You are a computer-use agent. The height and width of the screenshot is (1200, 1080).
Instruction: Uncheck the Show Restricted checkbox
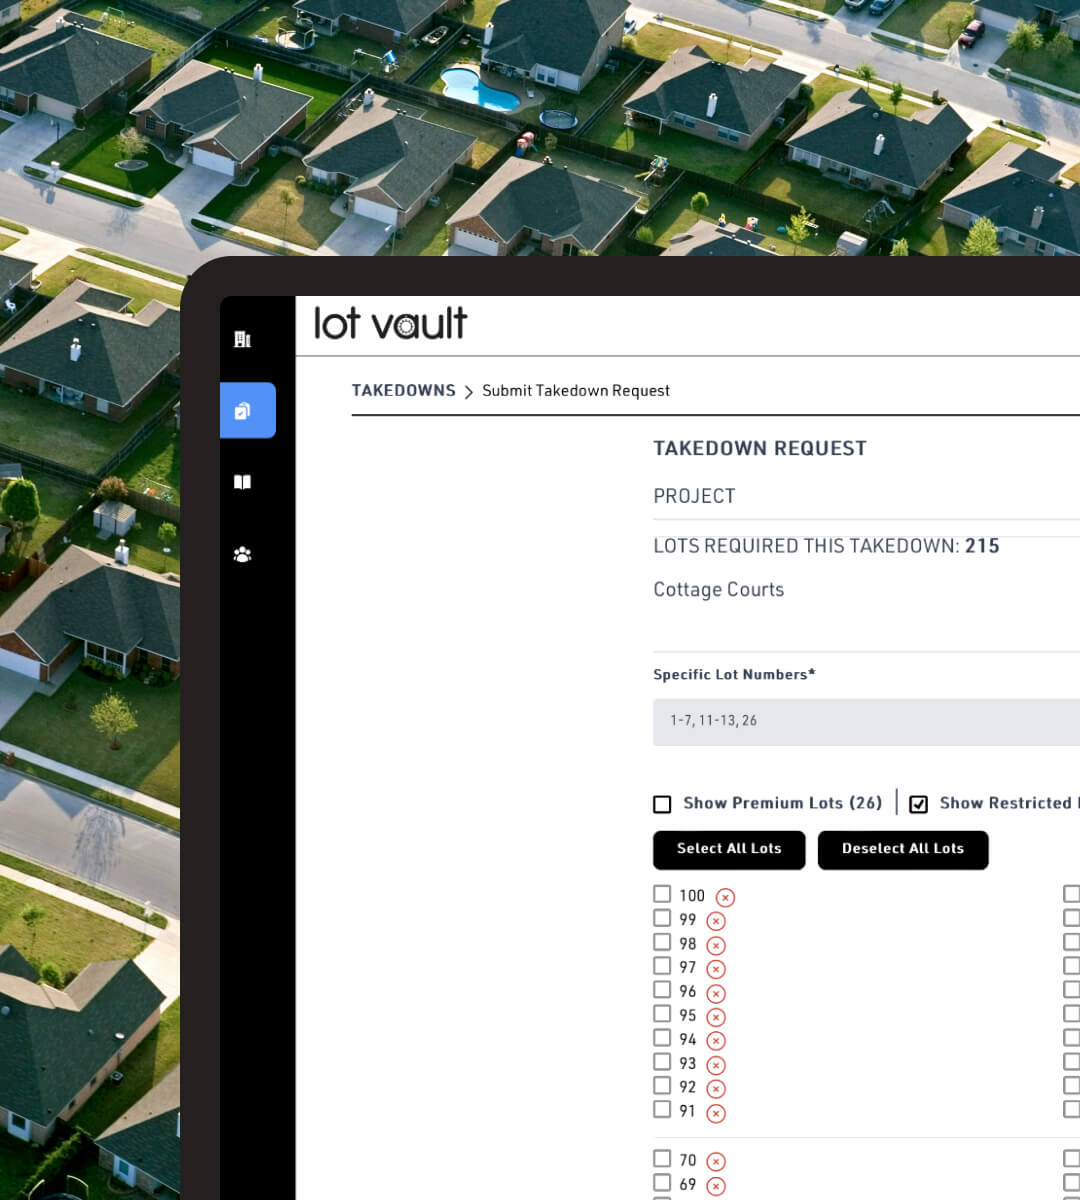pyautogui.click(x=919, y=804)
